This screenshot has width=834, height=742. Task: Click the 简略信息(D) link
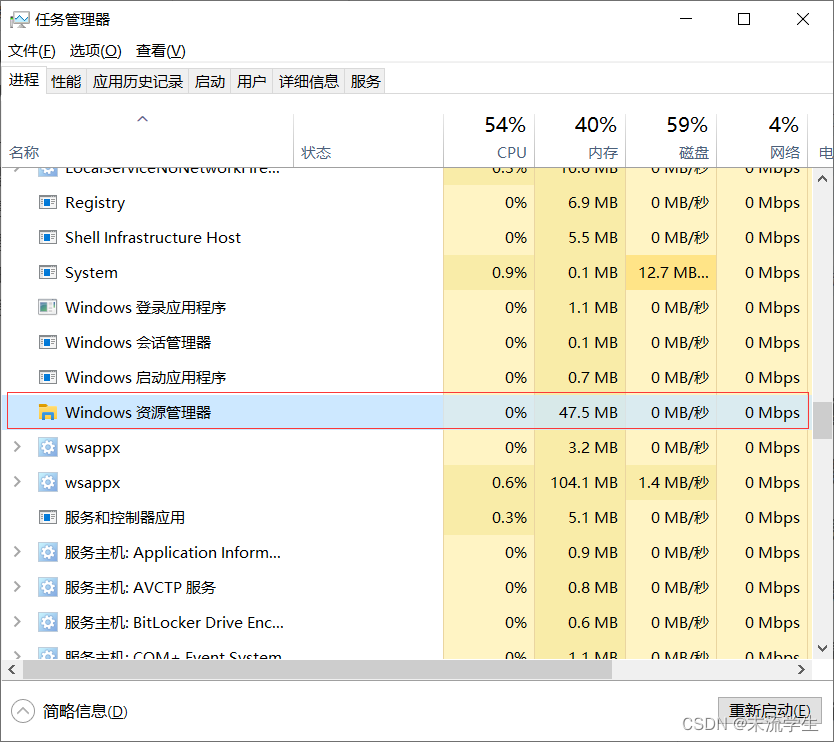click(85, 711)
